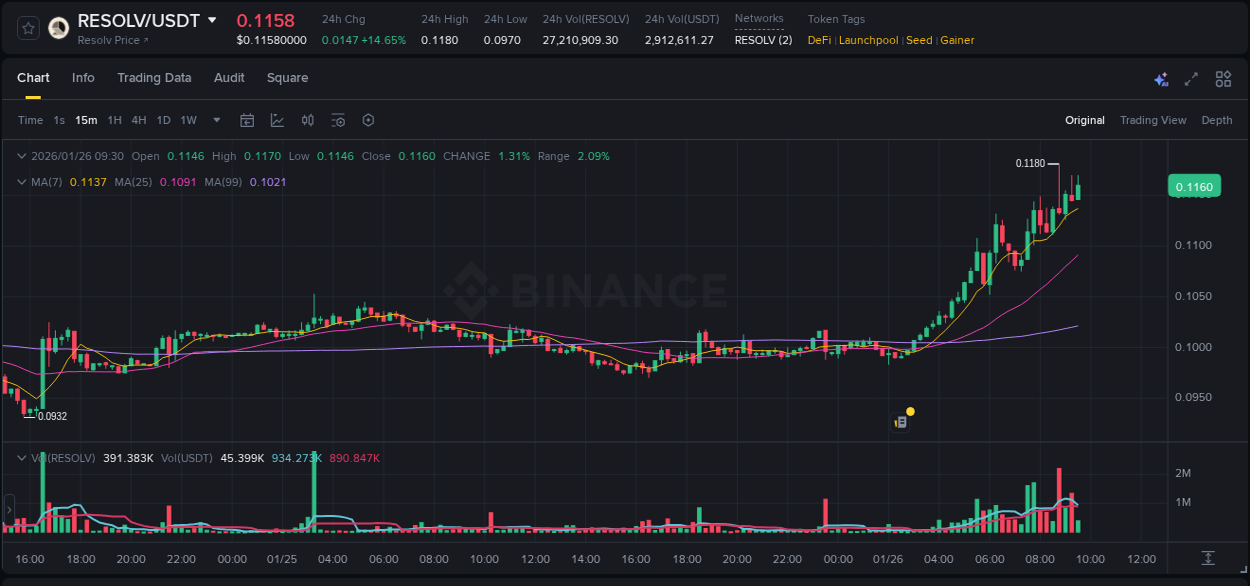The width and height of the screenshot is (1250, 586).
Task: Open the indicators visibility icon
Action: [338, 120]
